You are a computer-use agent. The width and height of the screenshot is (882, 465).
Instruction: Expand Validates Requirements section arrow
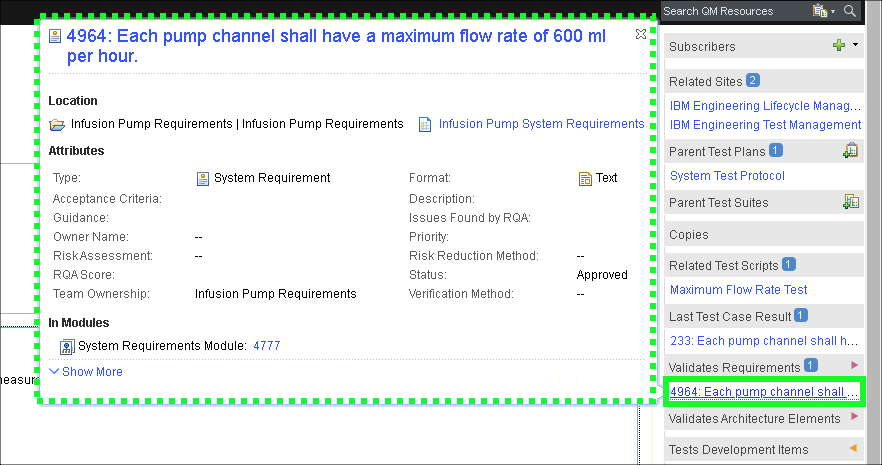[854, 366]
